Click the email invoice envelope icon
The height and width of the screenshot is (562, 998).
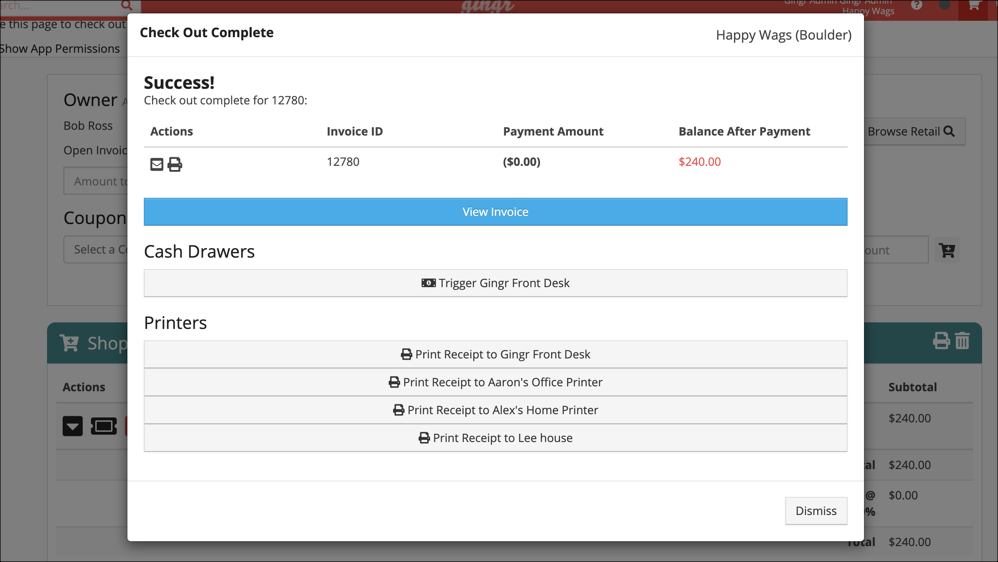click(x=157, y=164)
